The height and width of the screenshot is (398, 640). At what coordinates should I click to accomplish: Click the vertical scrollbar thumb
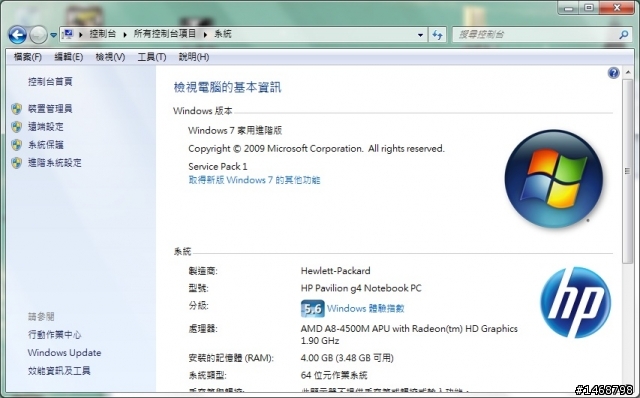(627, 171)
